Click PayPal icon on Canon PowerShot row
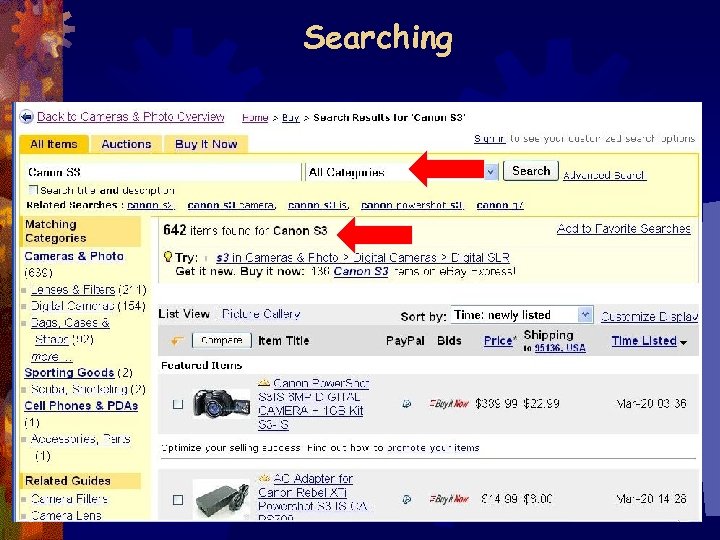Image resolution: width=720 pixels, height=540 pixels. pos(406,404)
